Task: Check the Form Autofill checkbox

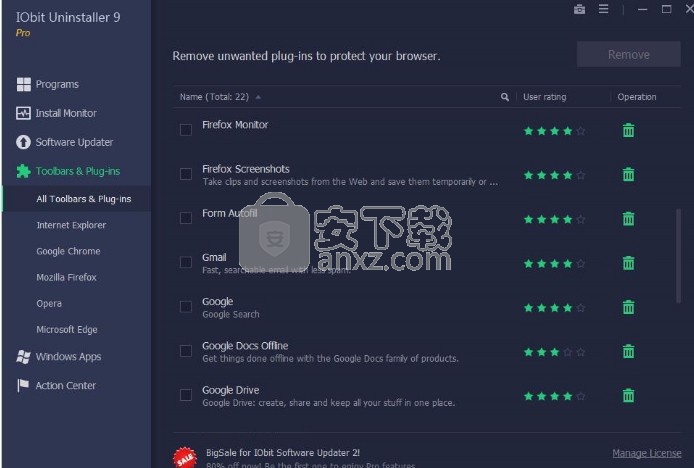Action: [186, 218]
